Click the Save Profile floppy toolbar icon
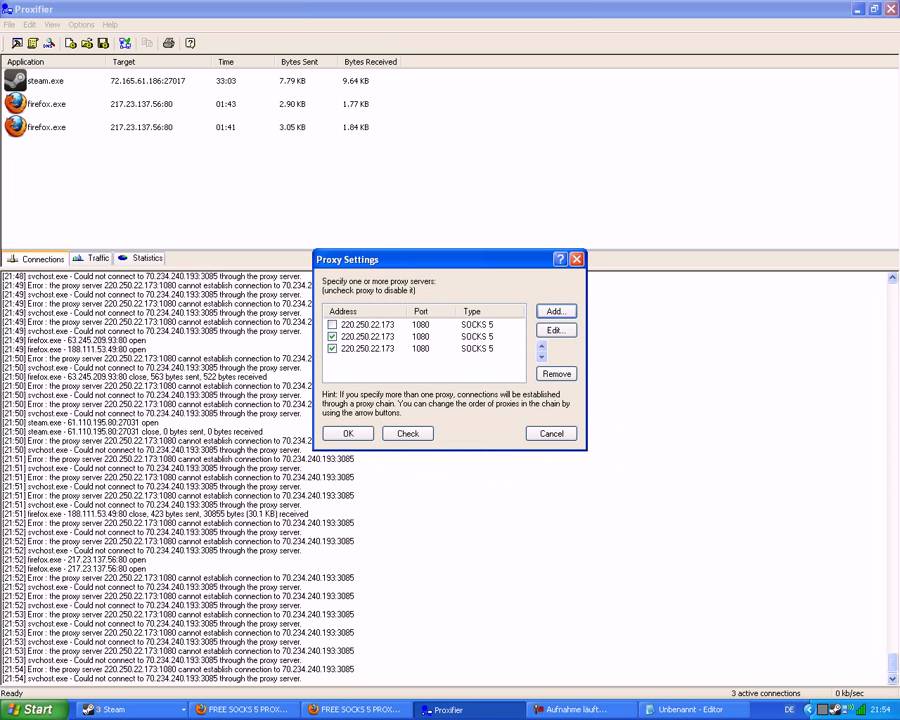The height and width of the screenshot is (720, 900). [x=103, y=43]
